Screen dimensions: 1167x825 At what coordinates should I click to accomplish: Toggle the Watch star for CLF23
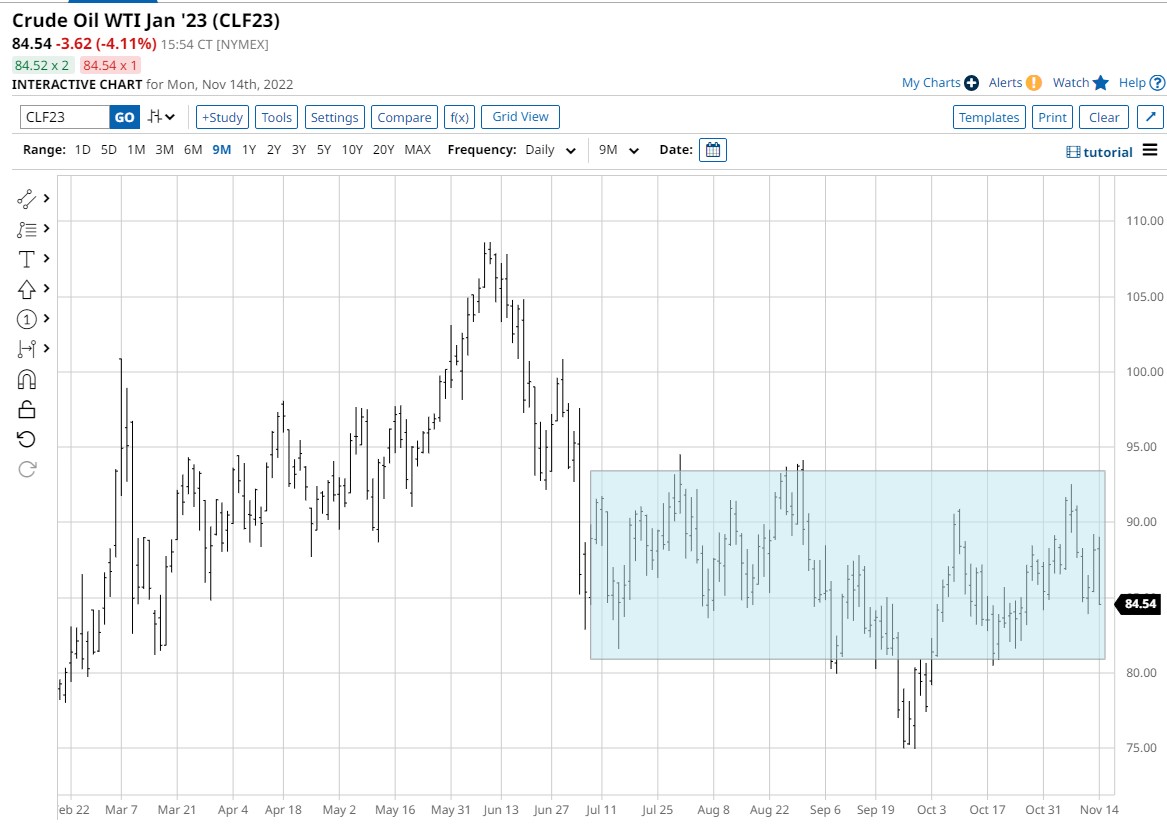coord(1101,83)
